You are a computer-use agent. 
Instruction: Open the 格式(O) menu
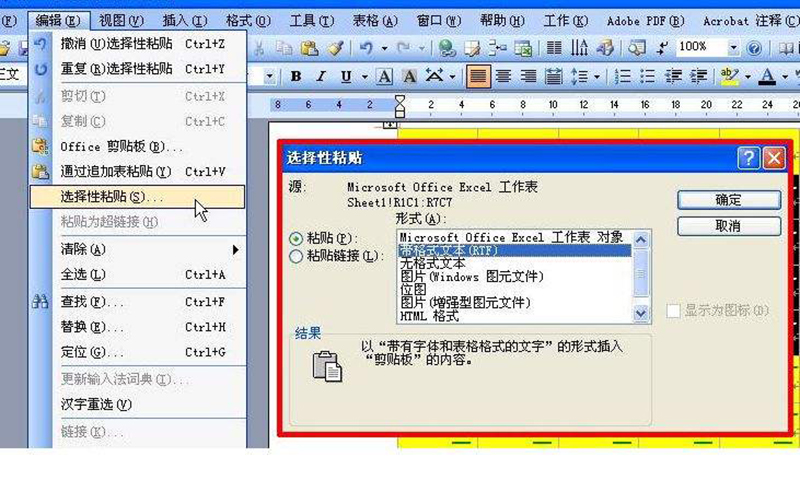pyautogui.click(x=248, y=21)
